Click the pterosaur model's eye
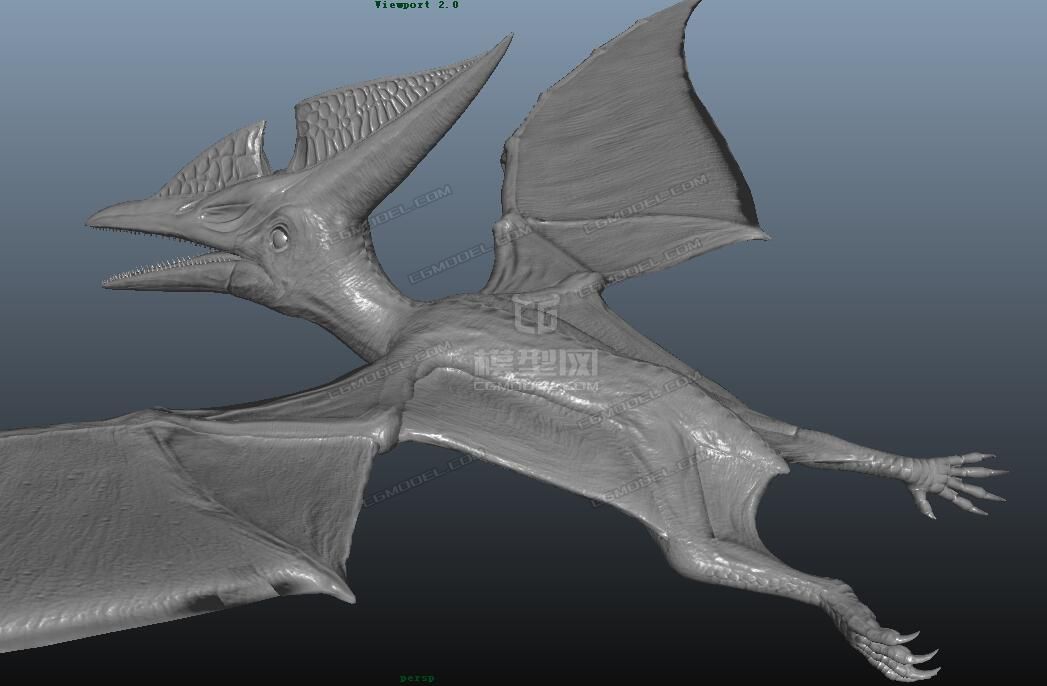 (x=280, y=237)
